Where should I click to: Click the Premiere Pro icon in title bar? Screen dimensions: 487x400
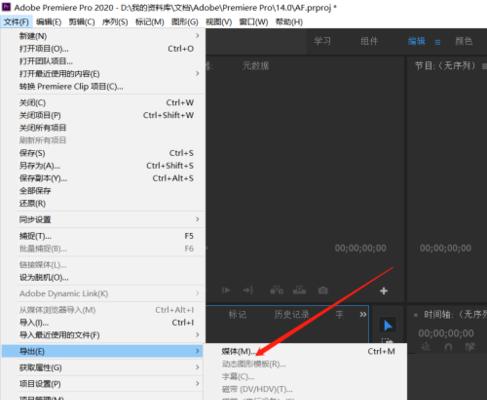click(x=6, y=7)
